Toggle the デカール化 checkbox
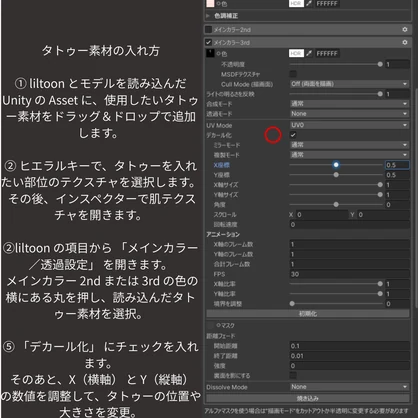Viewport: 418px width, 418px height. click(x=293, y=135)
